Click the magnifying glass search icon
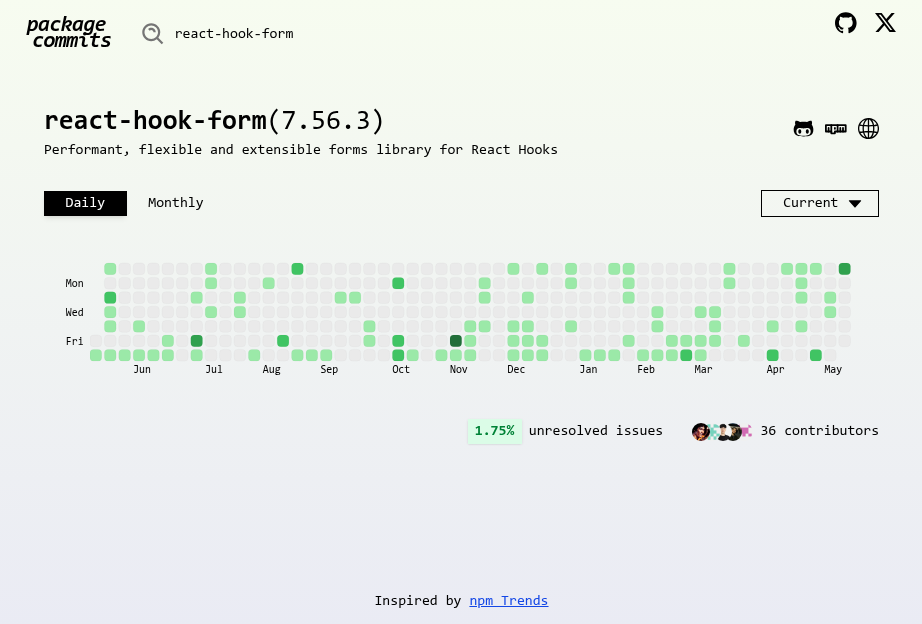This screenshot has height=624, width=922. pyautogui.click(x=152, y=33)
